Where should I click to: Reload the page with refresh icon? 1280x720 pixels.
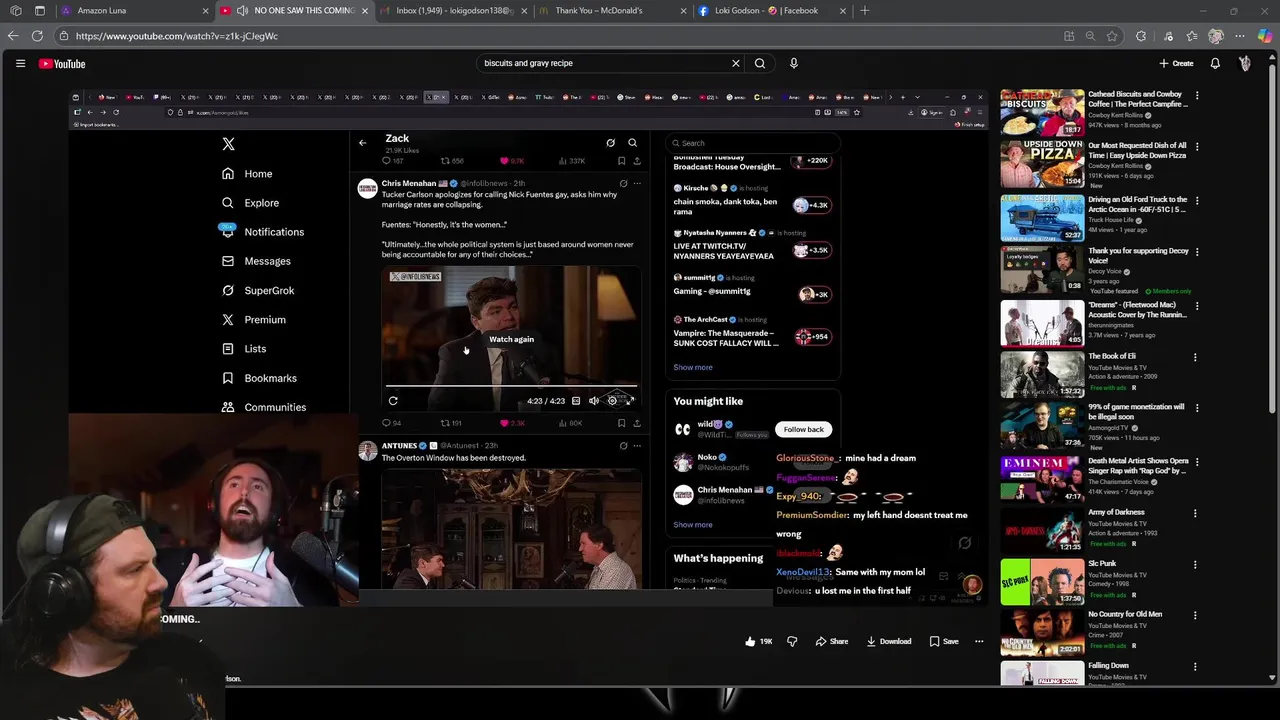pyautogui.click(x=37, y=36)
